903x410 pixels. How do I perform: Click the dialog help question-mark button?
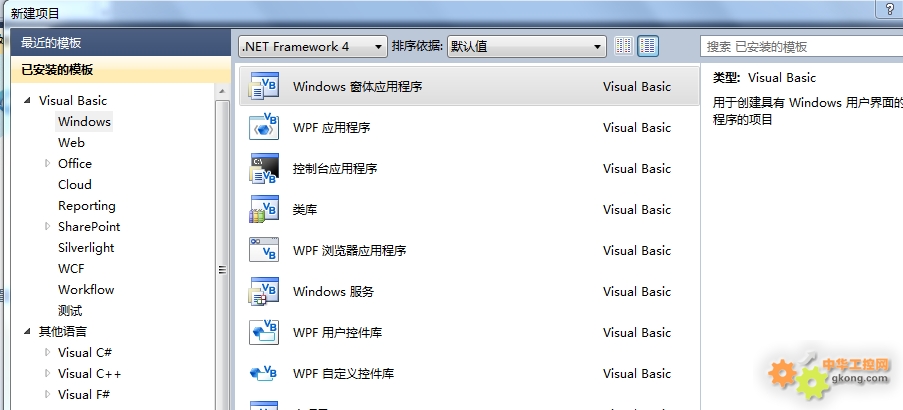coord(889,8)
